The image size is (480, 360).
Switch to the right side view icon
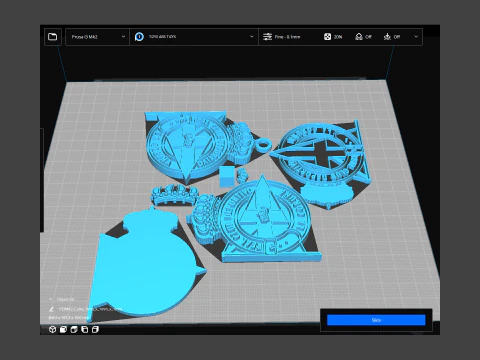95,329
